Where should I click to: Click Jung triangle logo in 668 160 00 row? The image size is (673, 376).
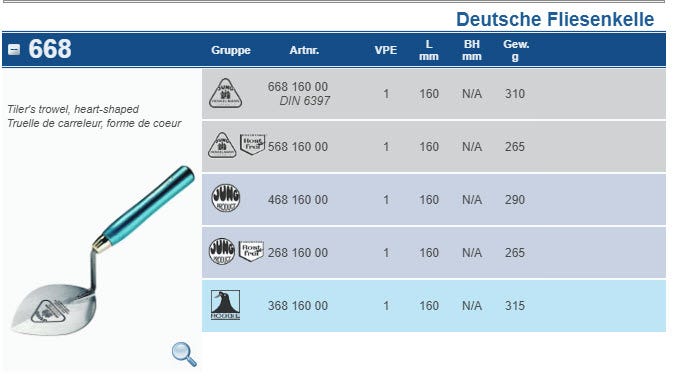(x=225, y=93)
